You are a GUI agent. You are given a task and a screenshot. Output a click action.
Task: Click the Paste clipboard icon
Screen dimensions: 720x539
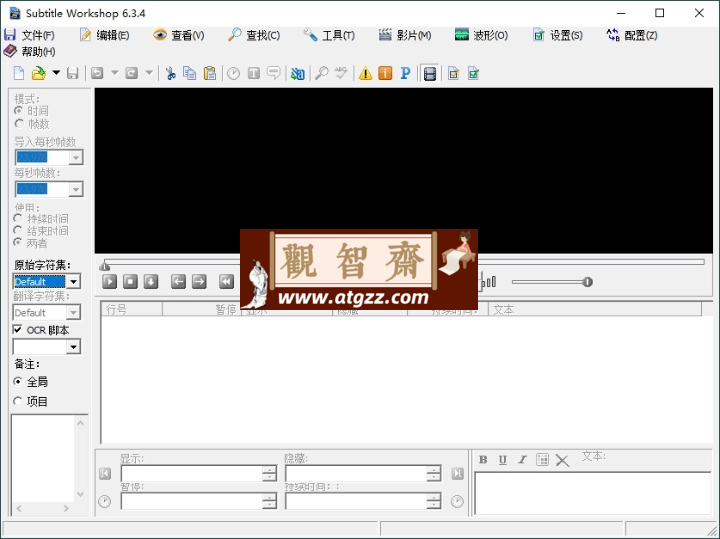point(209,73)
